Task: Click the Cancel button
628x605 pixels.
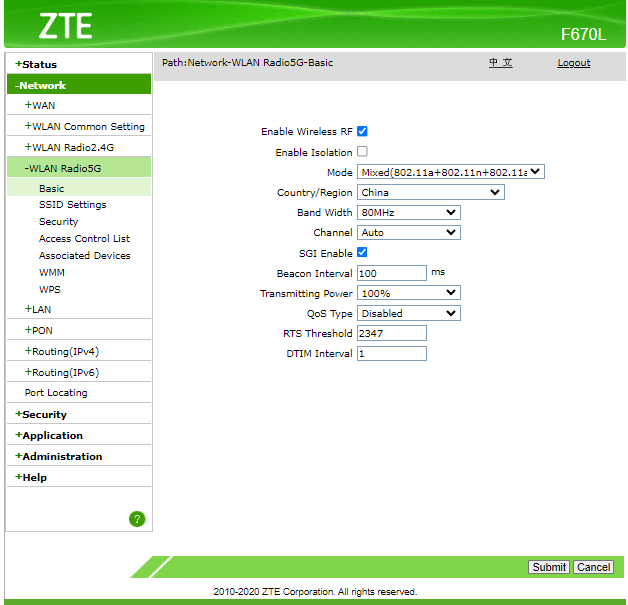Action: coord(593,567)
